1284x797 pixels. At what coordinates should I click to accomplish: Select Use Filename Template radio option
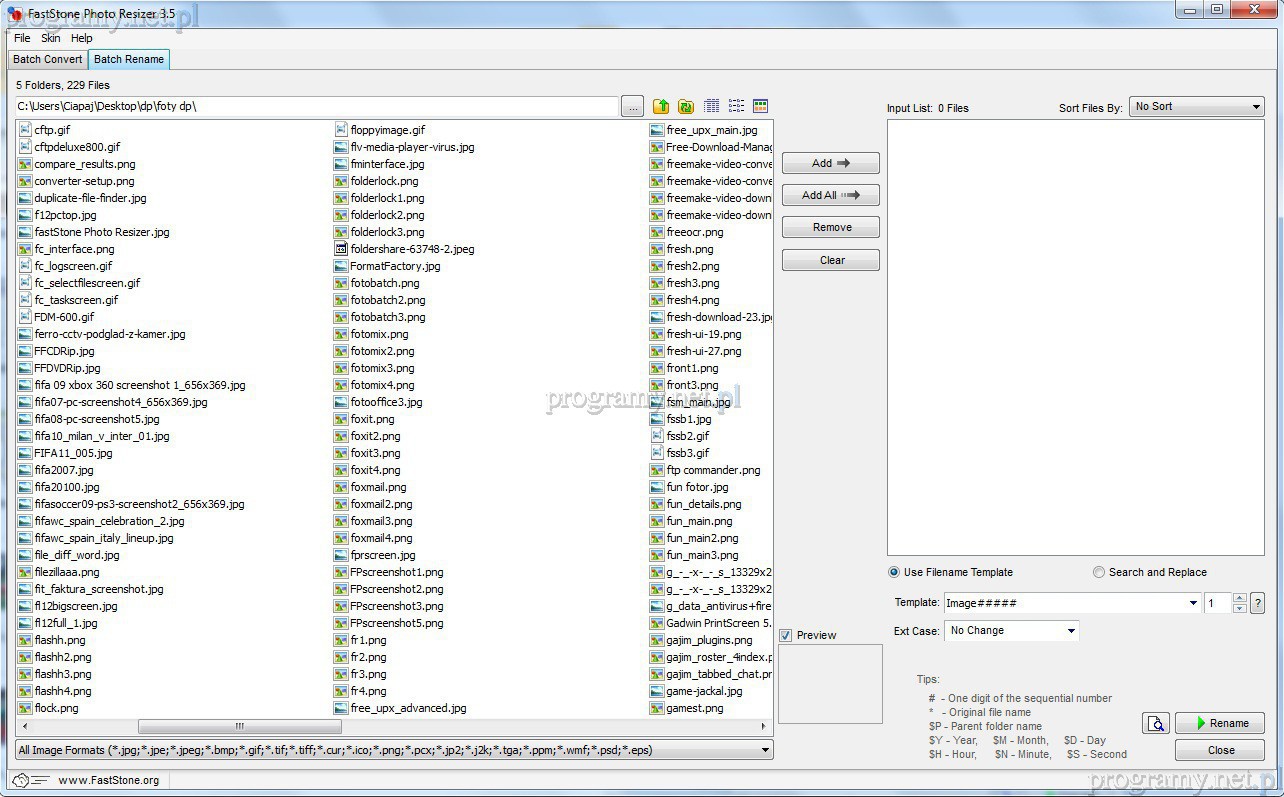[x=894, y=572]
